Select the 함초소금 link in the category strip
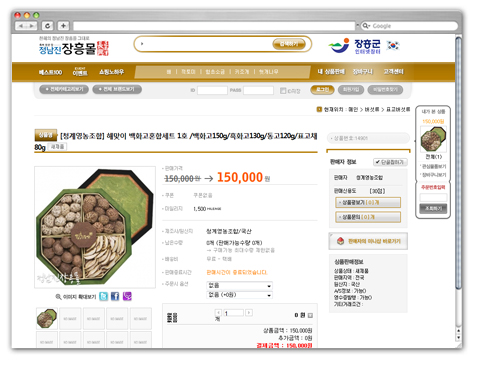 coord(215,72)
